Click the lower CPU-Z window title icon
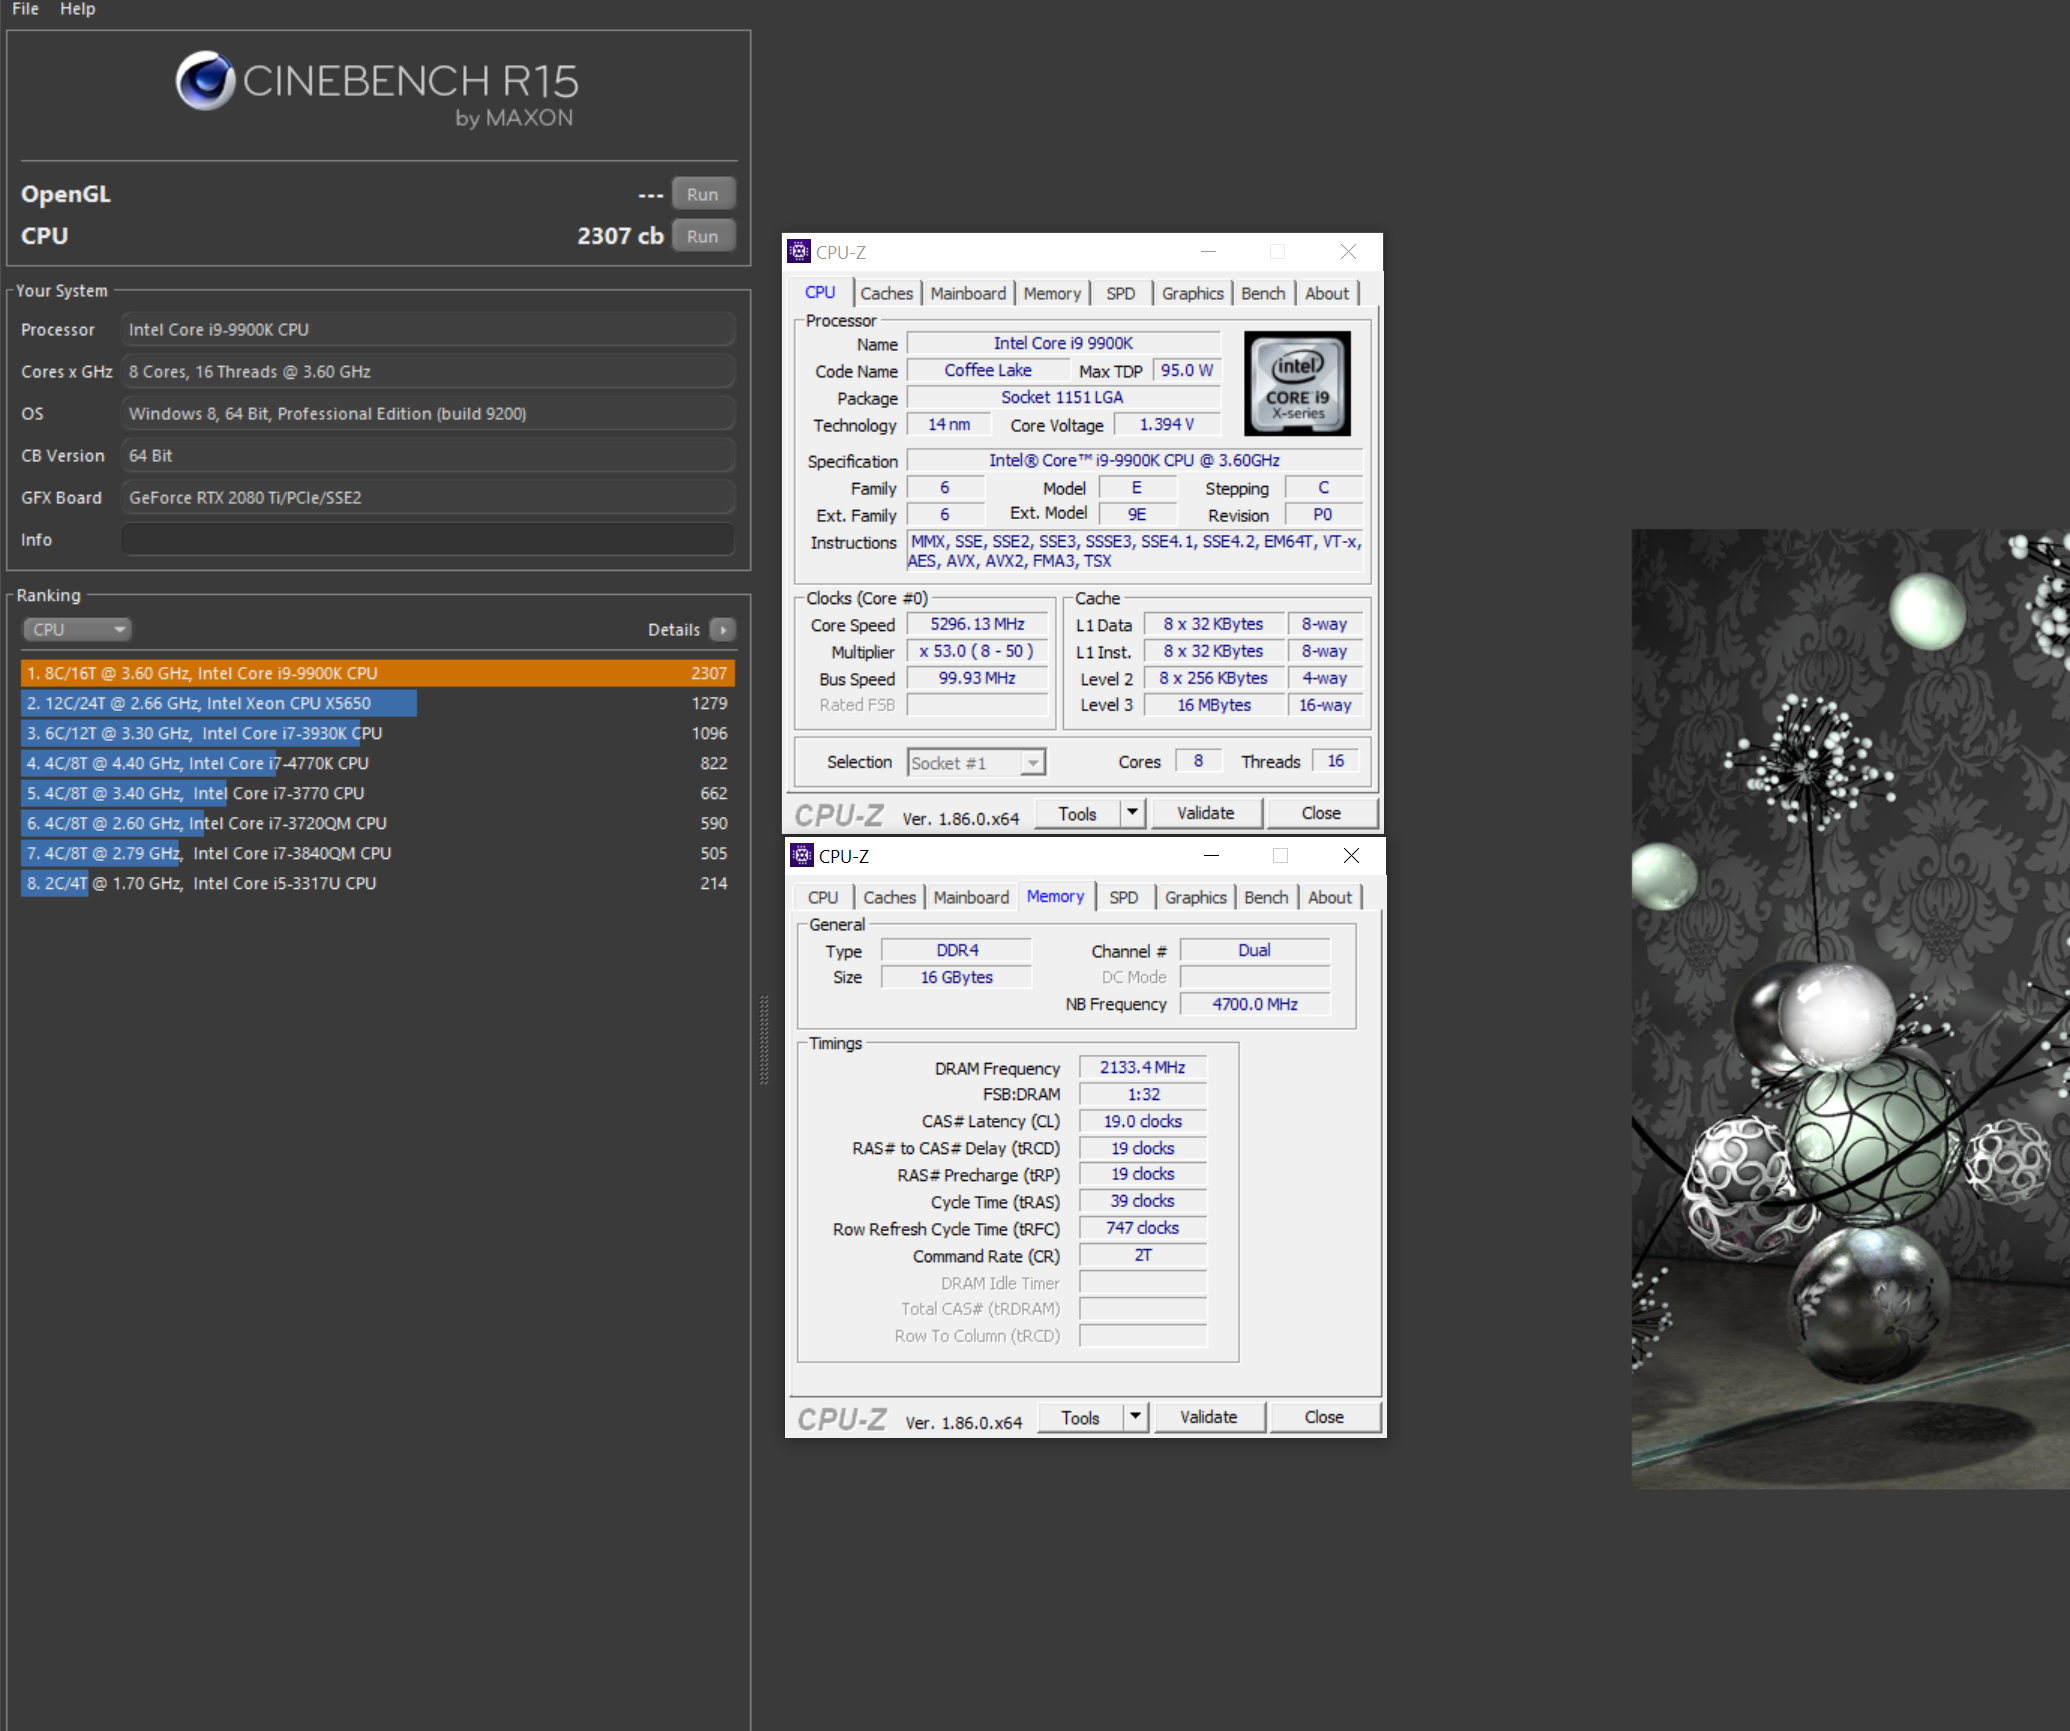 click(802, 855)
